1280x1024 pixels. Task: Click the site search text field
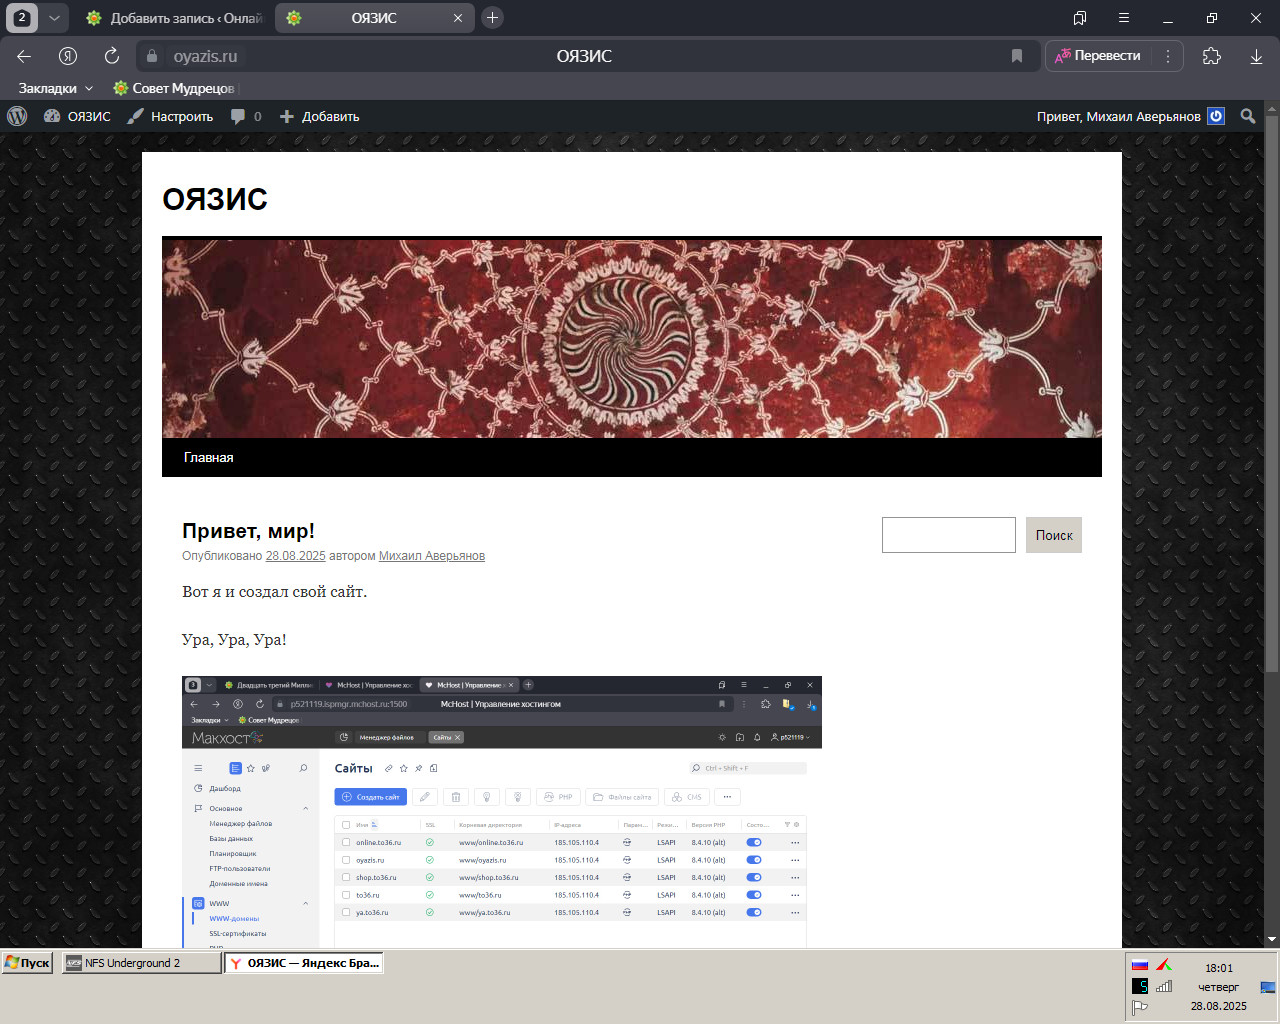pyautogui.click(x=949, y=535)
